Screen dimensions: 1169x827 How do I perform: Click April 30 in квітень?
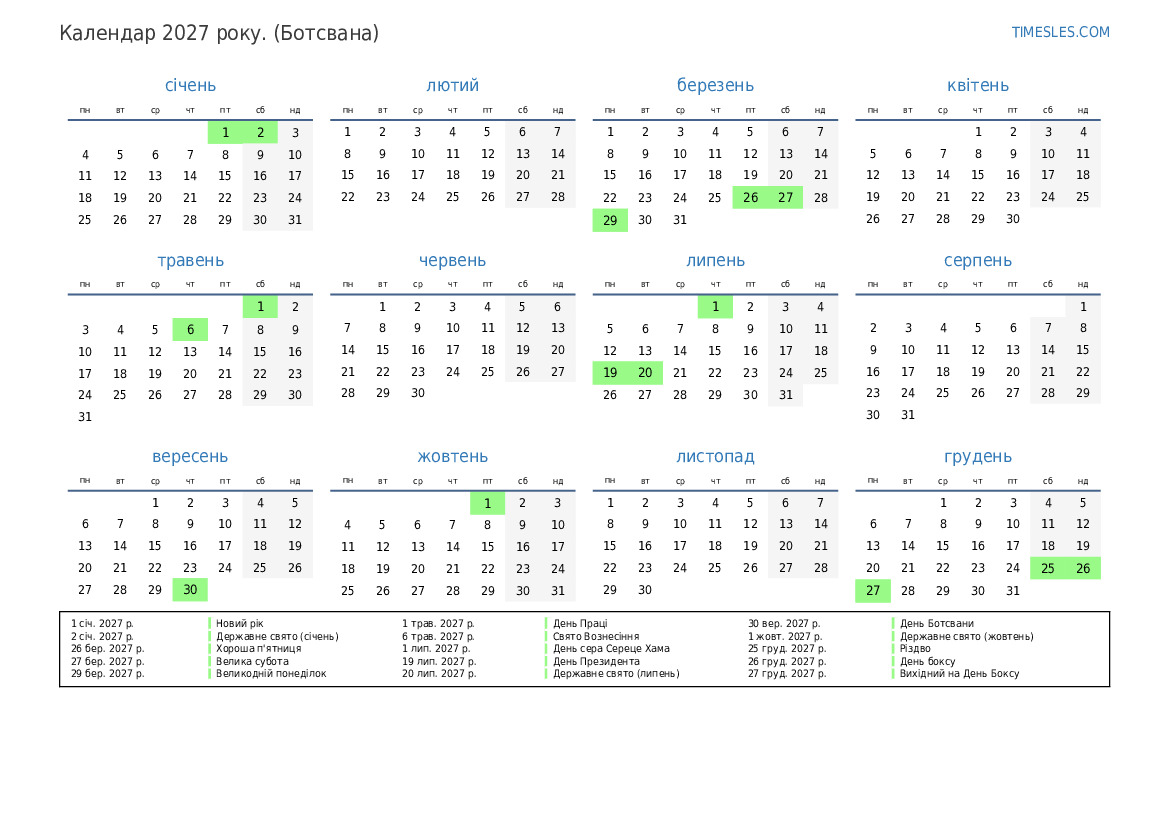(1012, 219)
